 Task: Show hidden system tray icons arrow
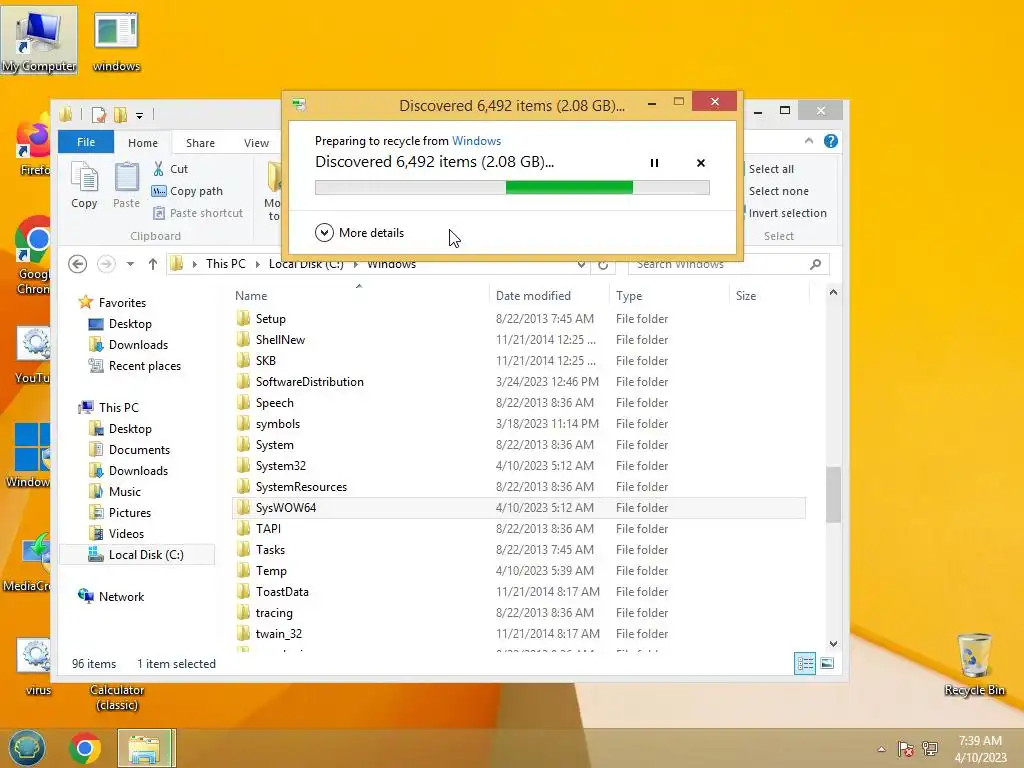pyautogui.click(x=882, y=748)
